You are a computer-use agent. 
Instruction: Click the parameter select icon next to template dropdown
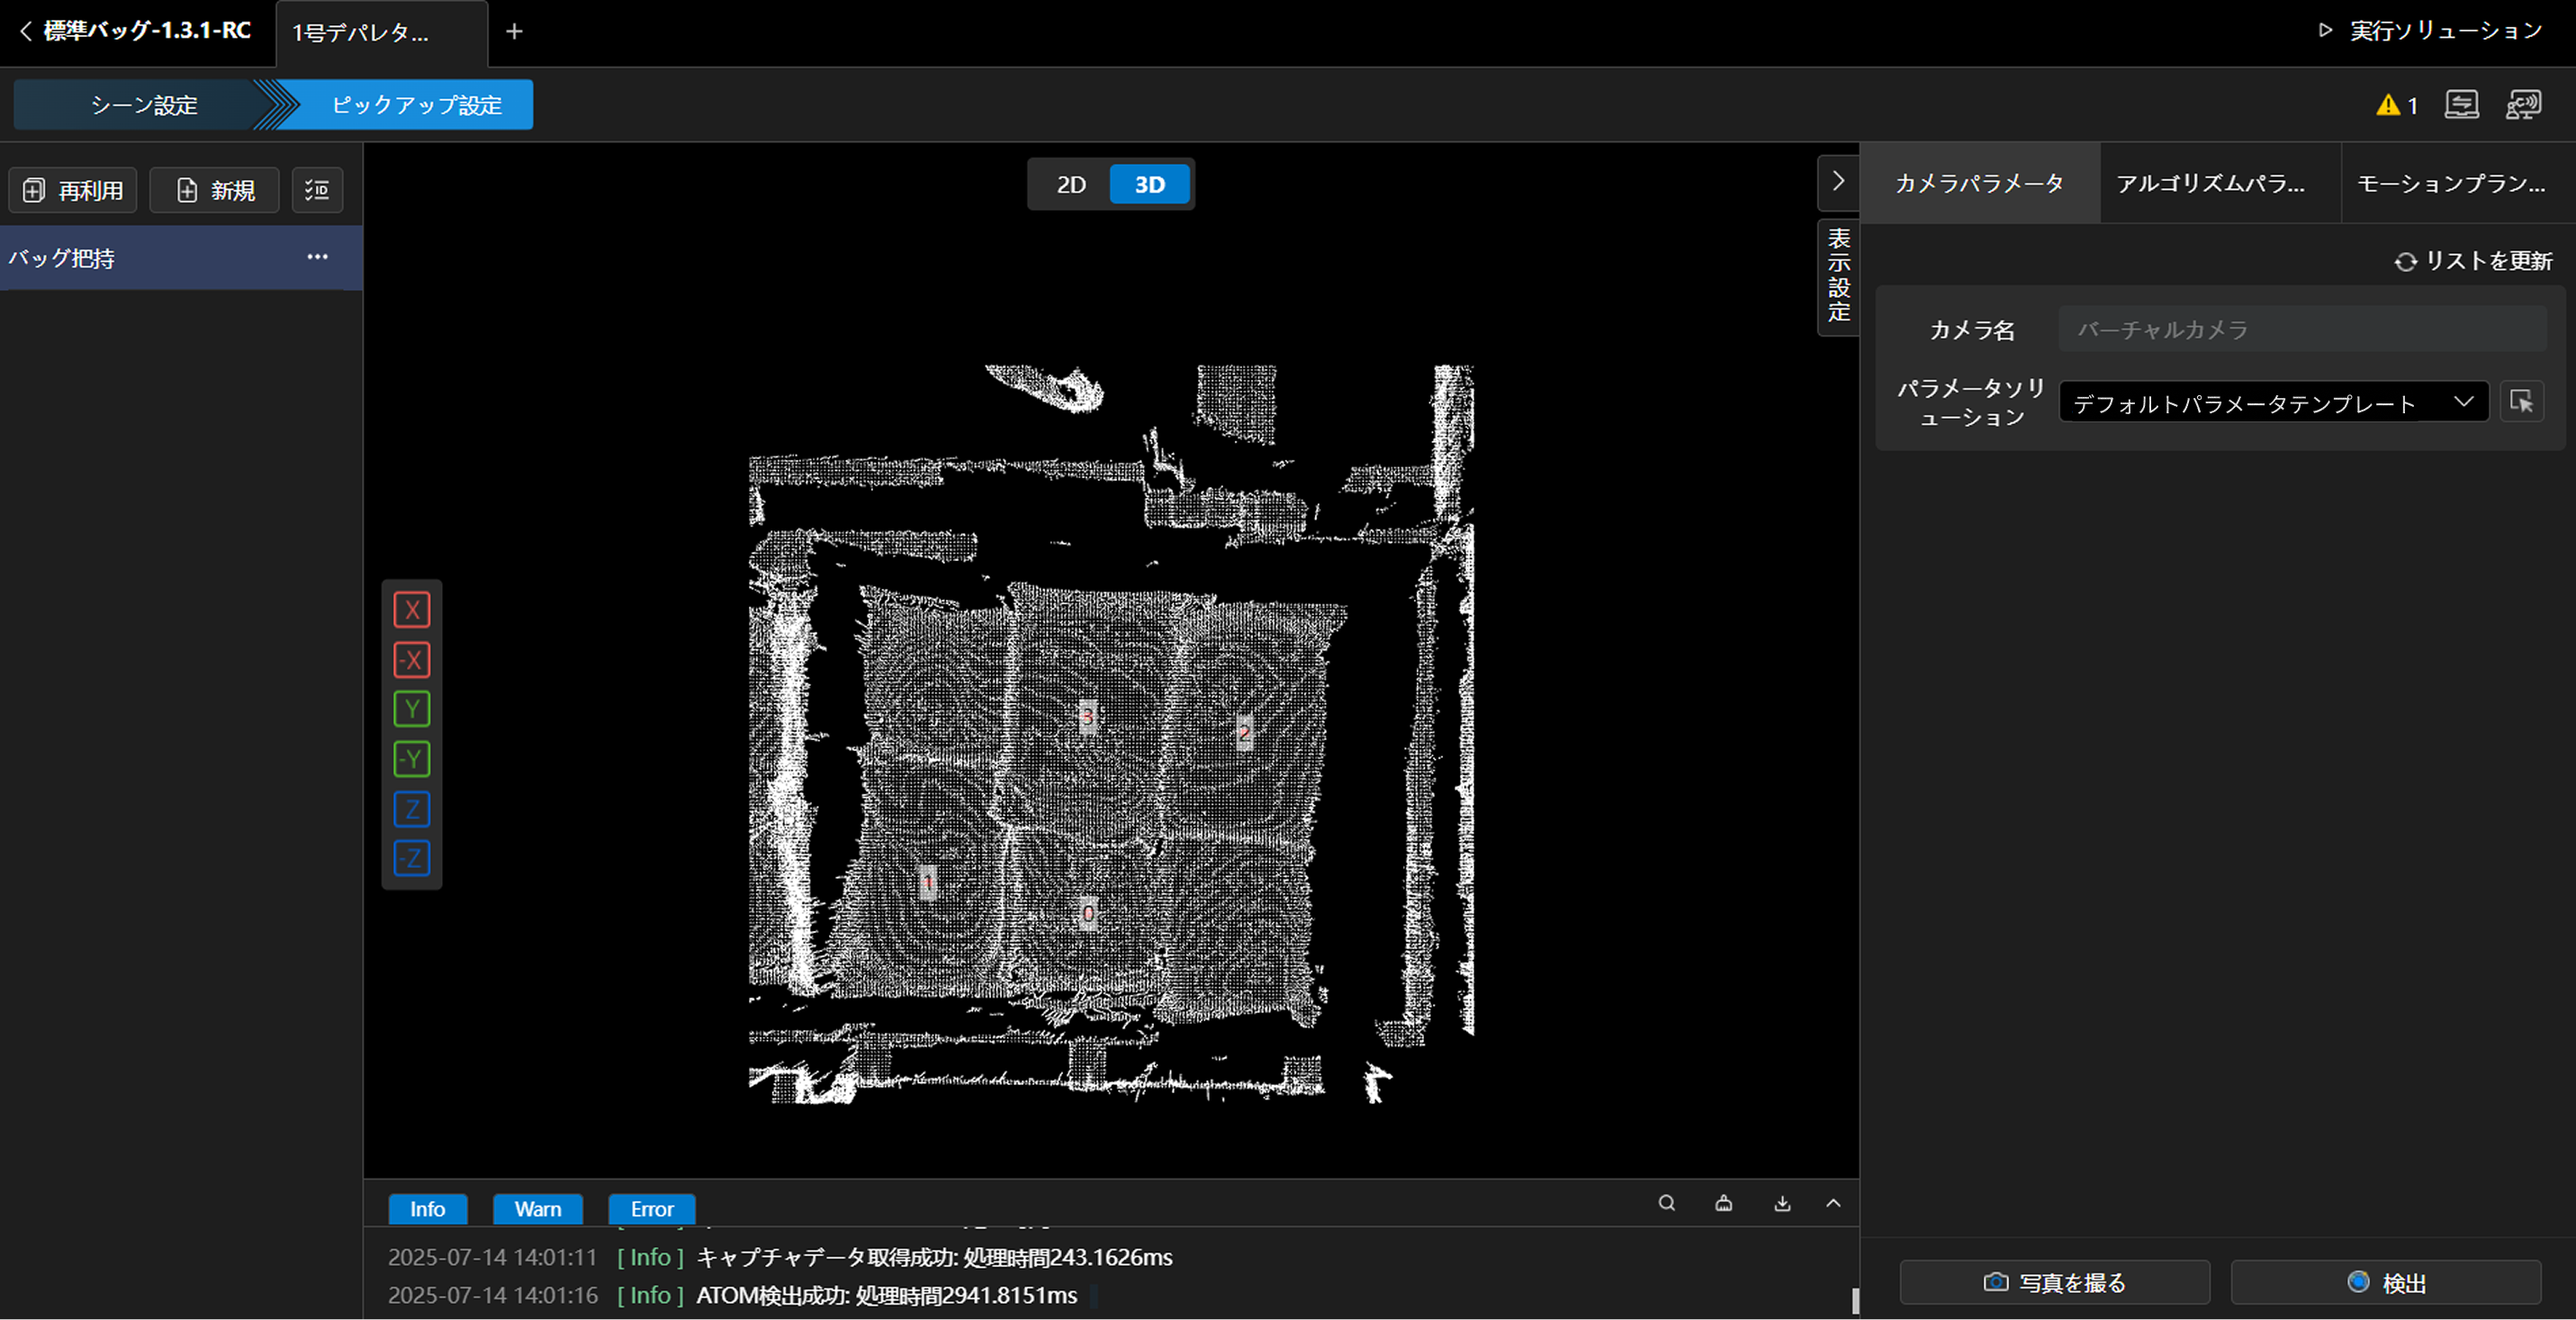(x=2521, y=402)
